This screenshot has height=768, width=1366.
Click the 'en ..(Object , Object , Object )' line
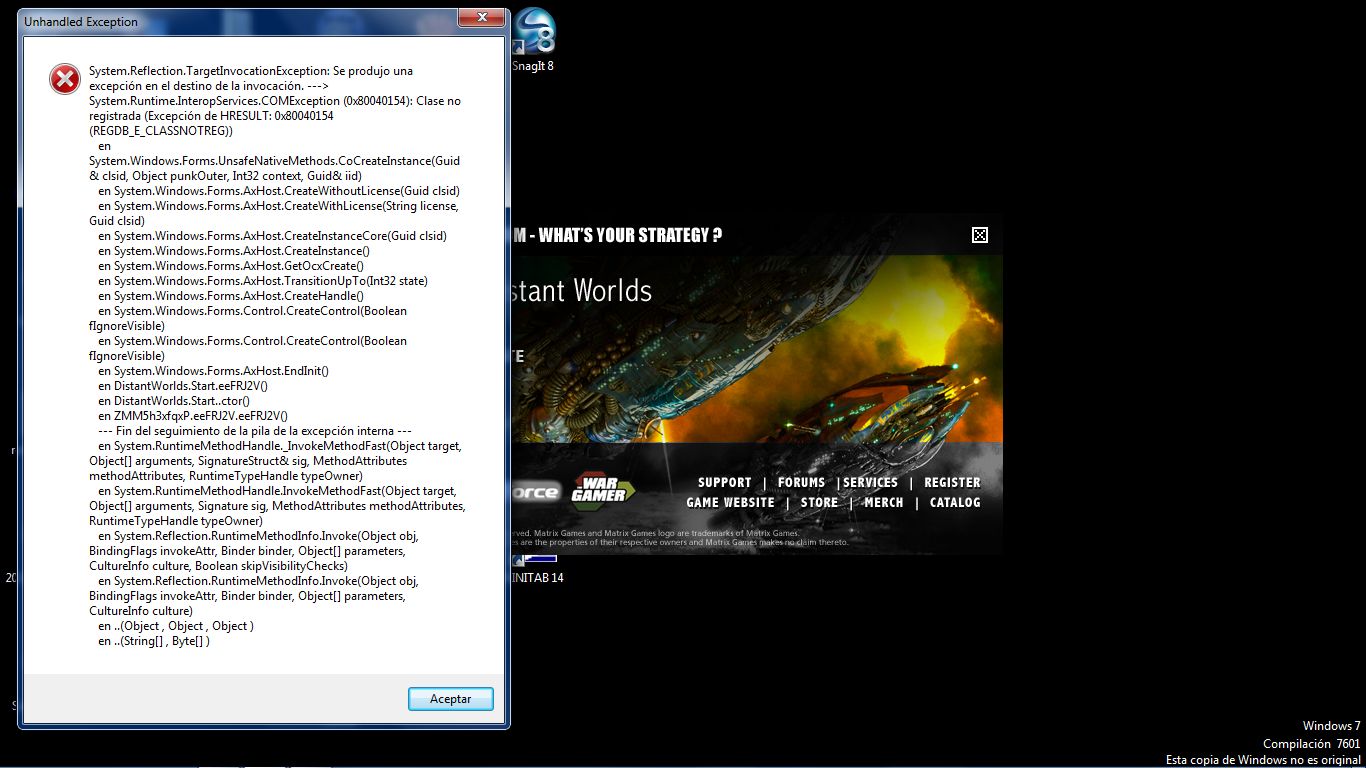tap(176, 626)
